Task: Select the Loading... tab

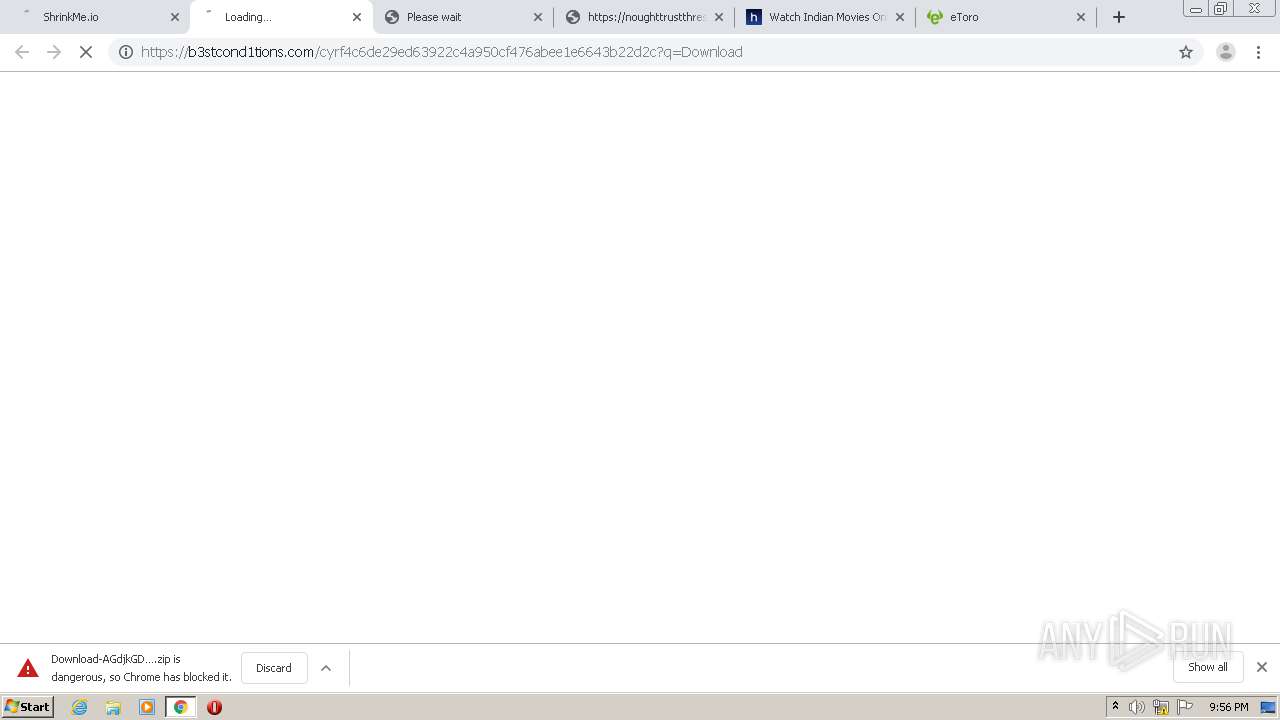Action: [x=281, y=17]
